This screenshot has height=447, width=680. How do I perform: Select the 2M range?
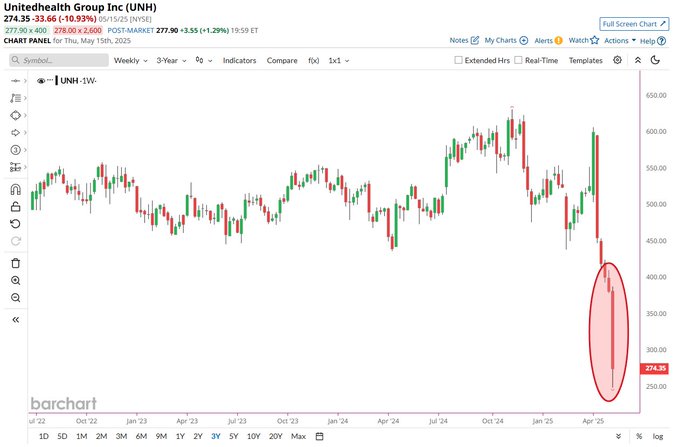(x=101, y=436)
